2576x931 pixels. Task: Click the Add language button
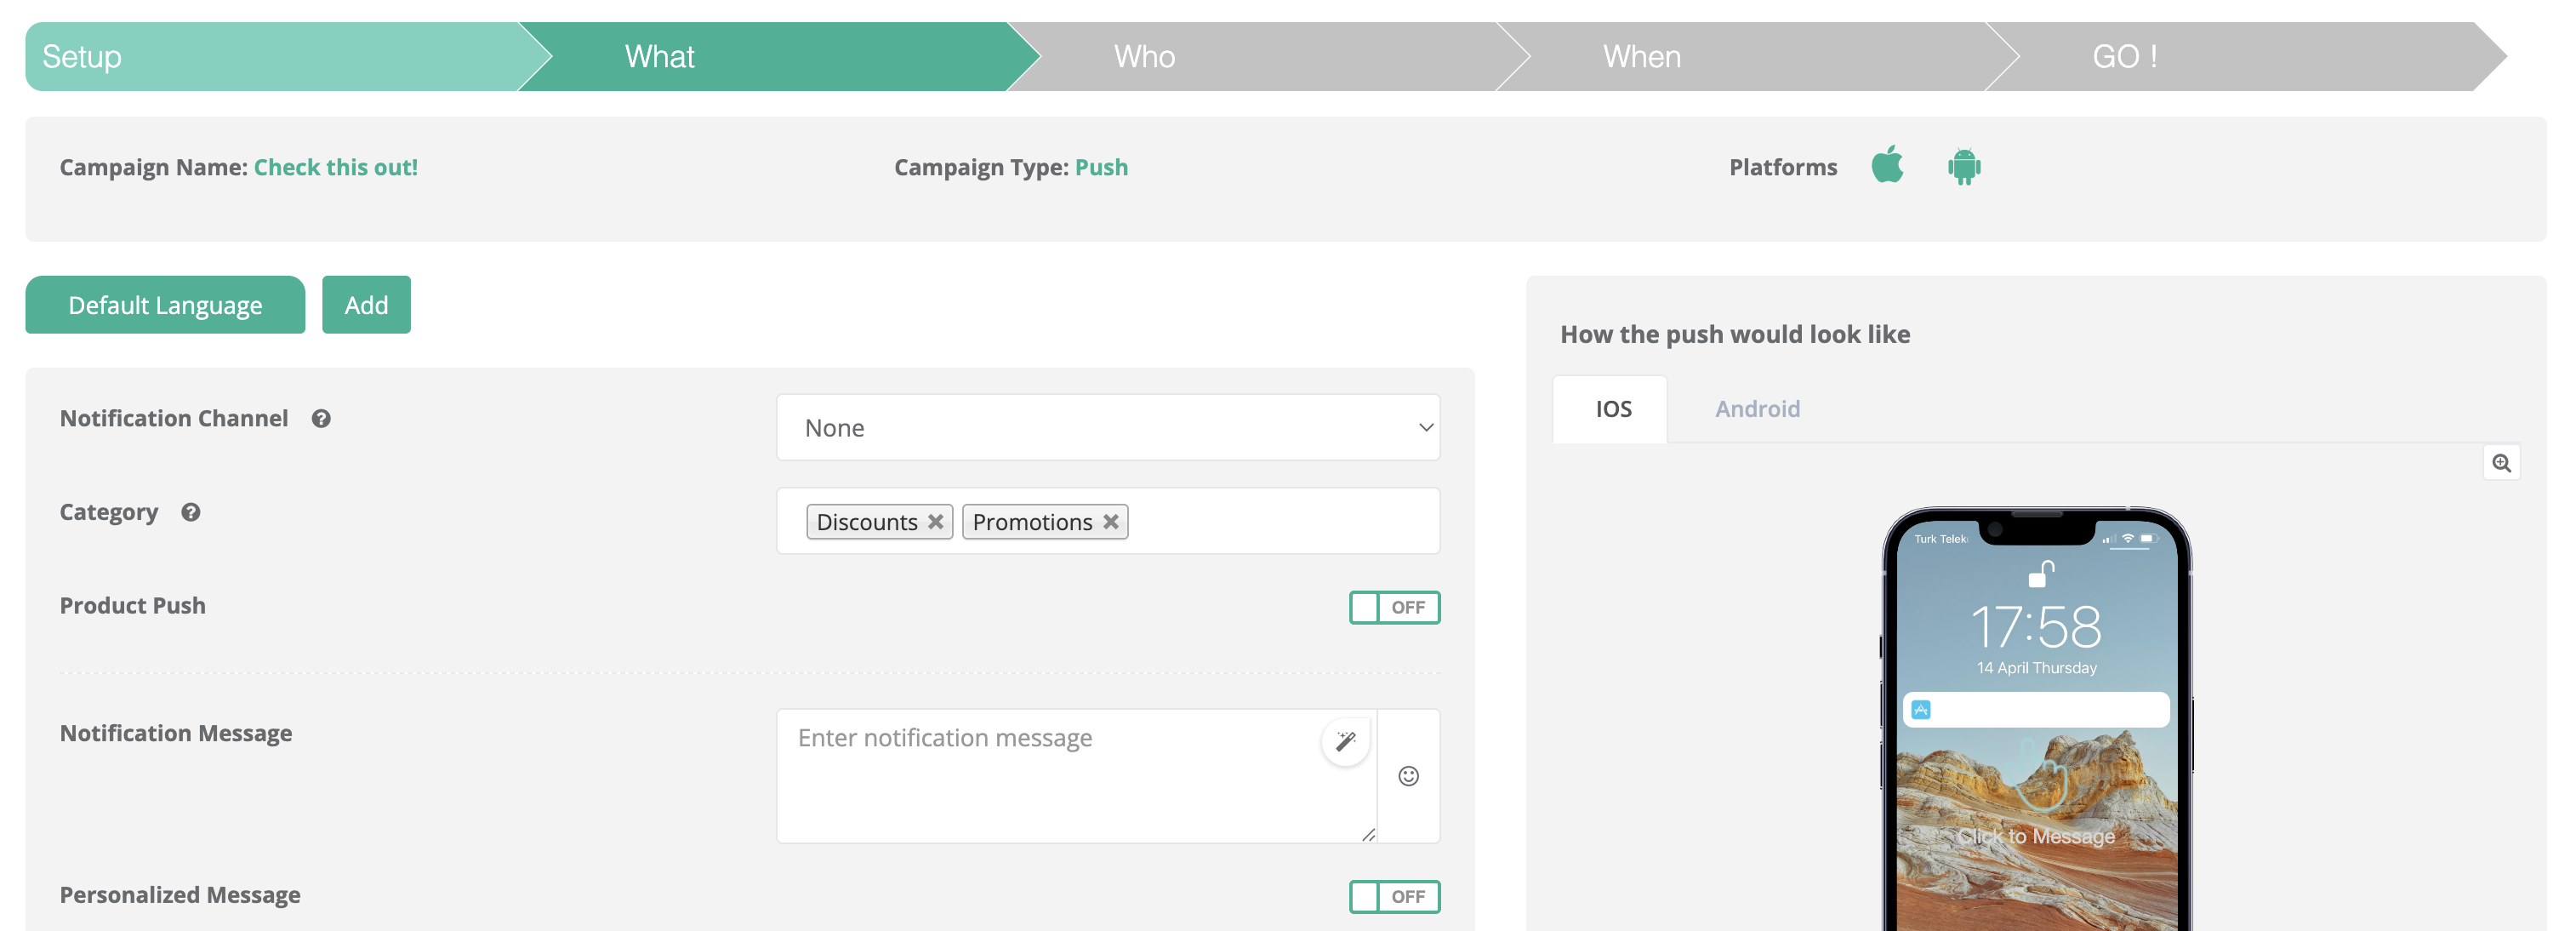366,305
